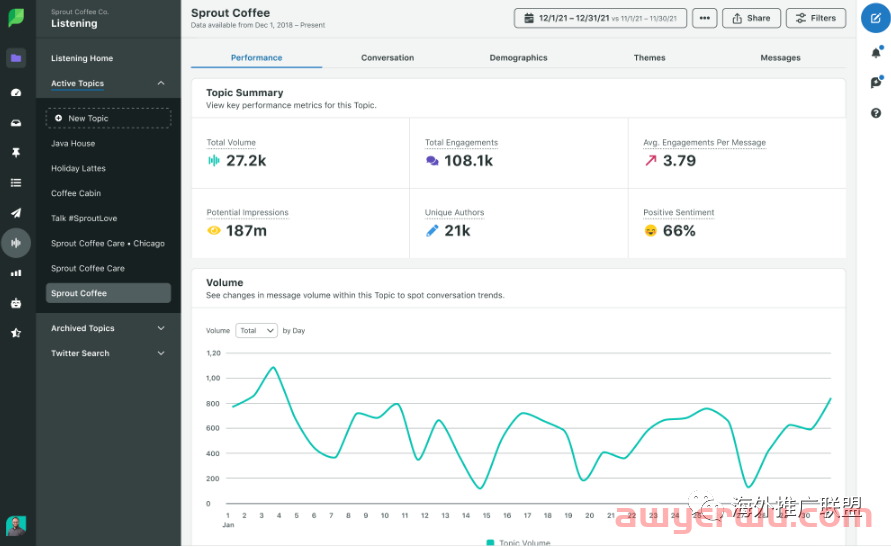Click the Positive Sentiment label
Viewport: 891px width, 547px height.
tap(678, 212)
